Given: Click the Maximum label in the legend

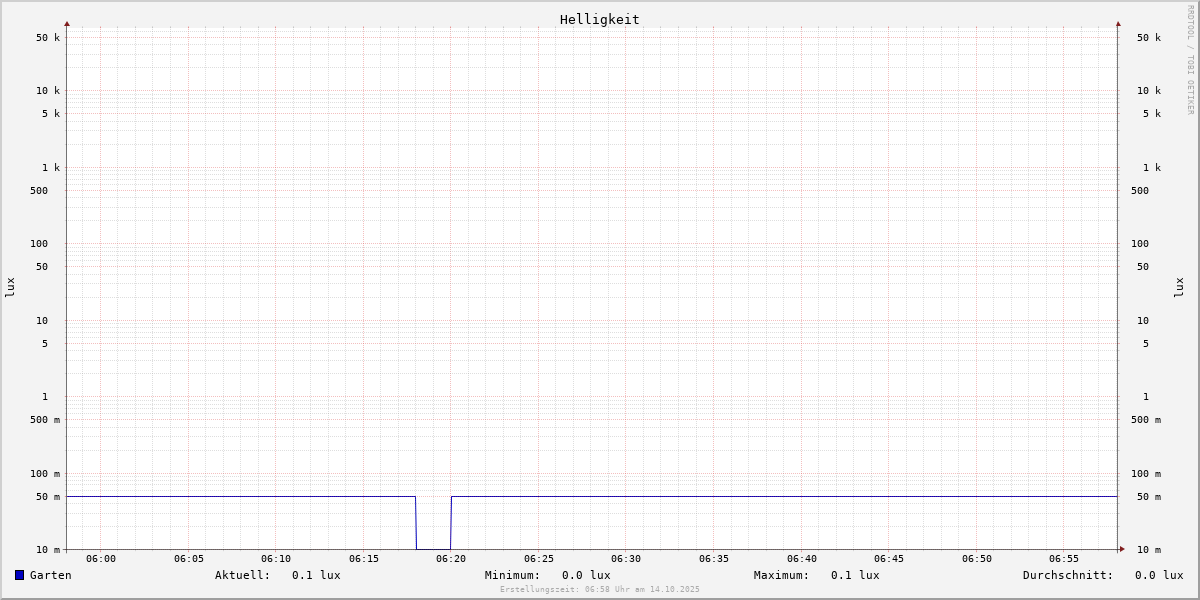Looking at the screenshot, I should [x=781, y=575].
